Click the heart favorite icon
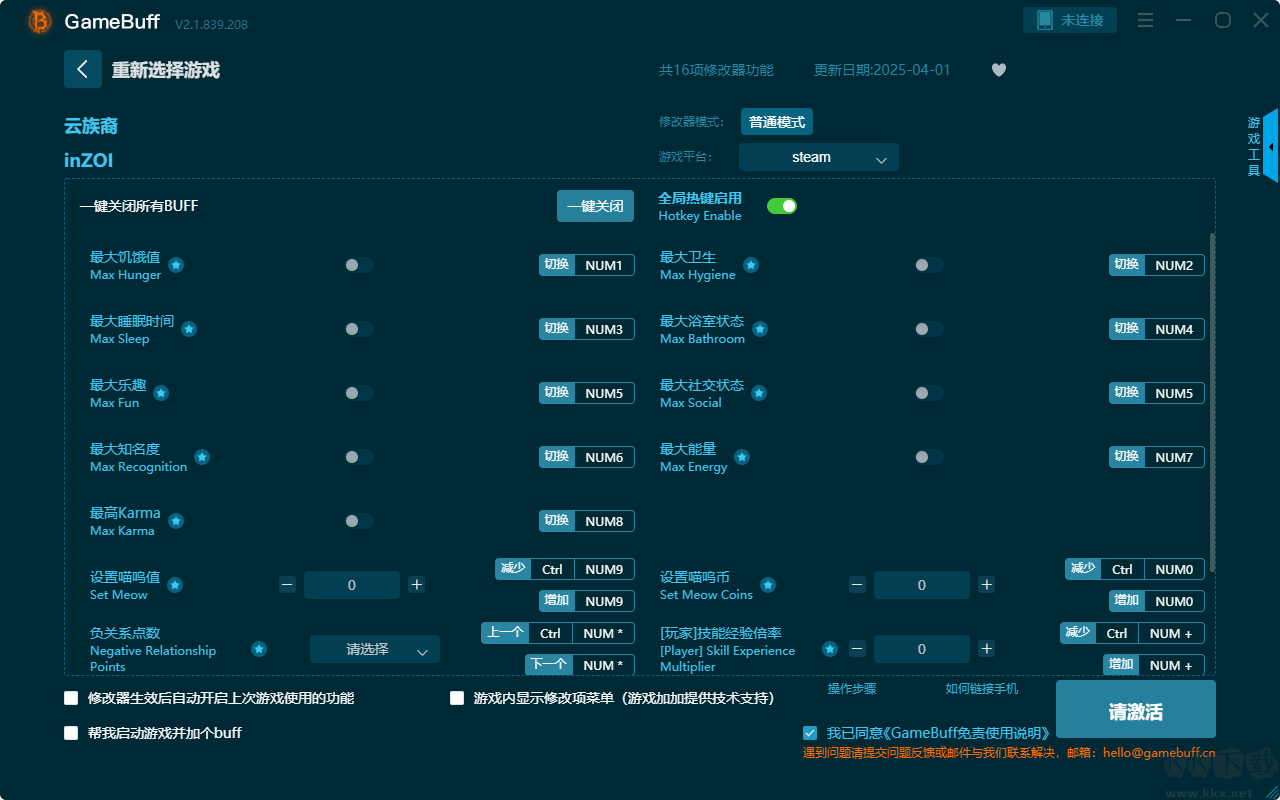 pos(998,70)
